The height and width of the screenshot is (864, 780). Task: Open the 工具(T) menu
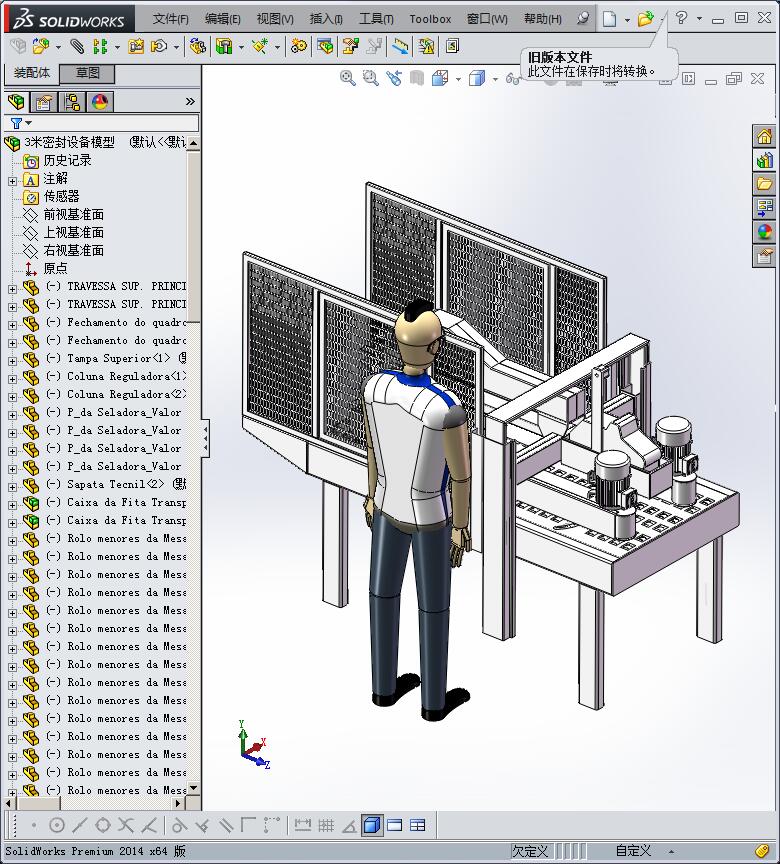(376, 19)
